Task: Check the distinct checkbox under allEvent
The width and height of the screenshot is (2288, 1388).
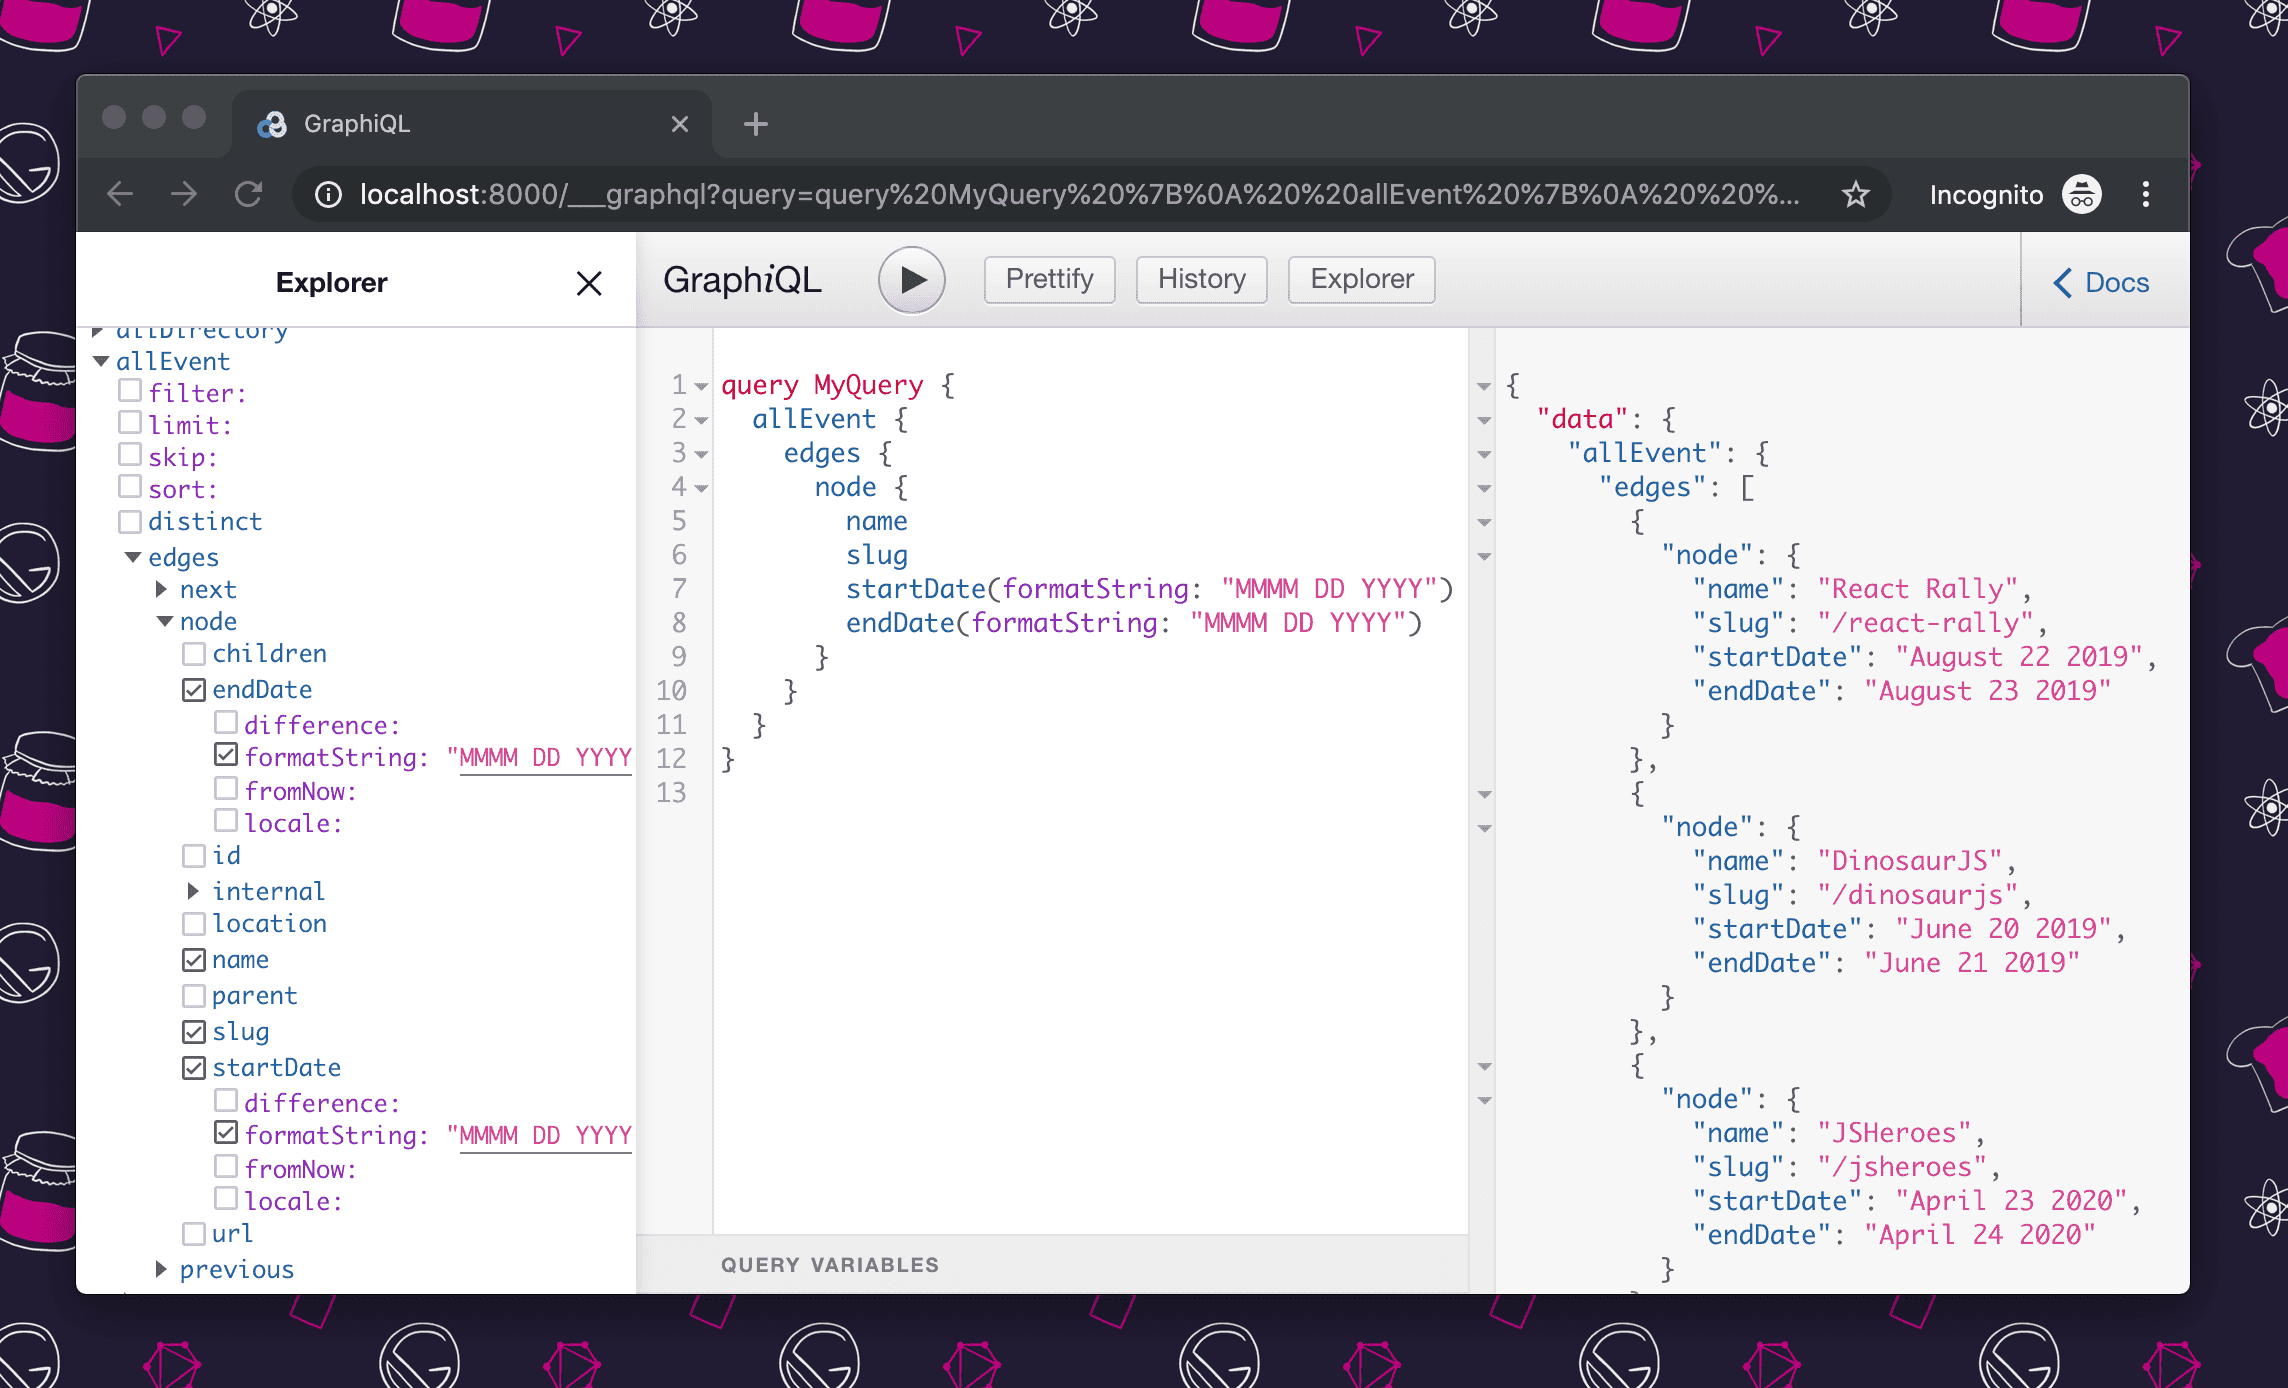Action: 130,522
